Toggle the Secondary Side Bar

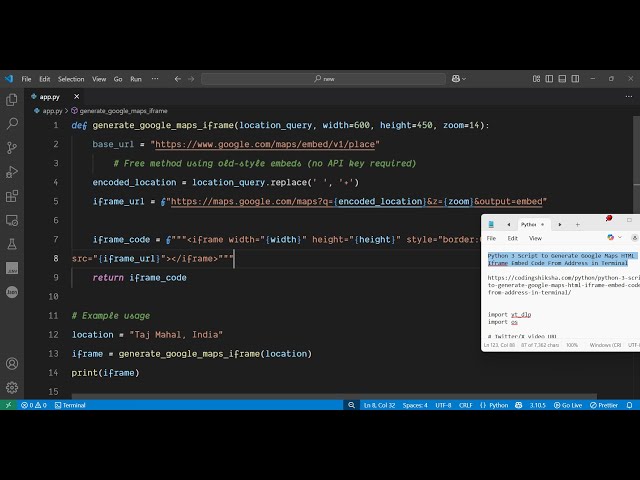(x=575, y=79)
